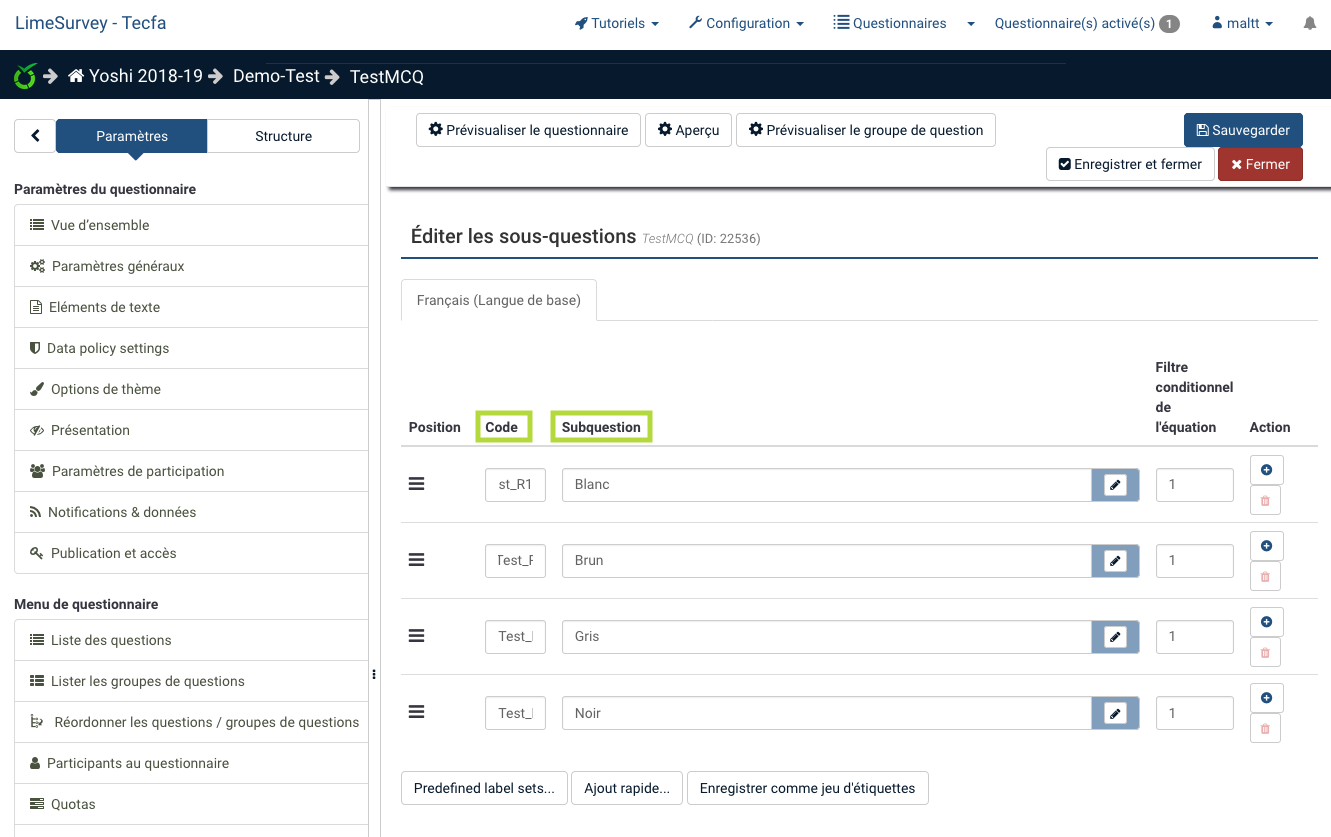Image resolution: width=1331 pixels, height=837 pixels.
Task: Expand the Questionnaires caret arrow
Action: pyautogui.click(x=971, y=24)
